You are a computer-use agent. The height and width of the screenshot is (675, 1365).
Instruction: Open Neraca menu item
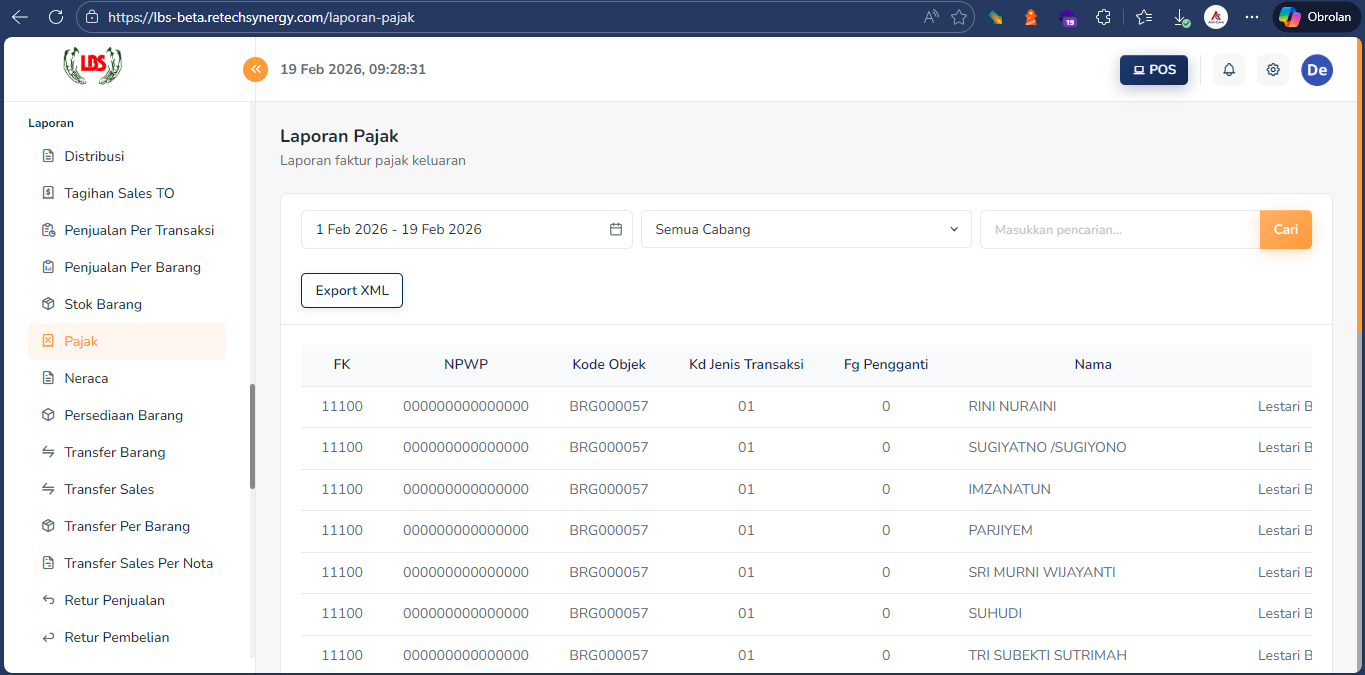tap(127, 378)
